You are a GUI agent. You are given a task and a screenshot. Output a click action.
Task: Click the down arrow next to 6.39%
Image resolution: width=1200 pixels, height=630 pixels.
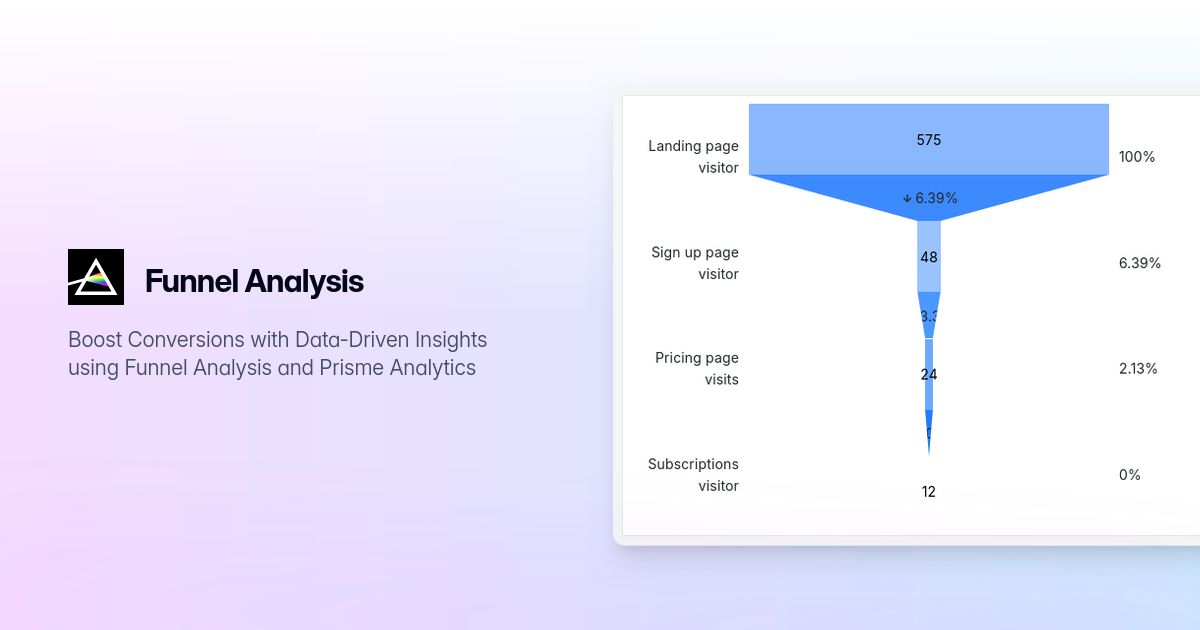tap(907, 198)
